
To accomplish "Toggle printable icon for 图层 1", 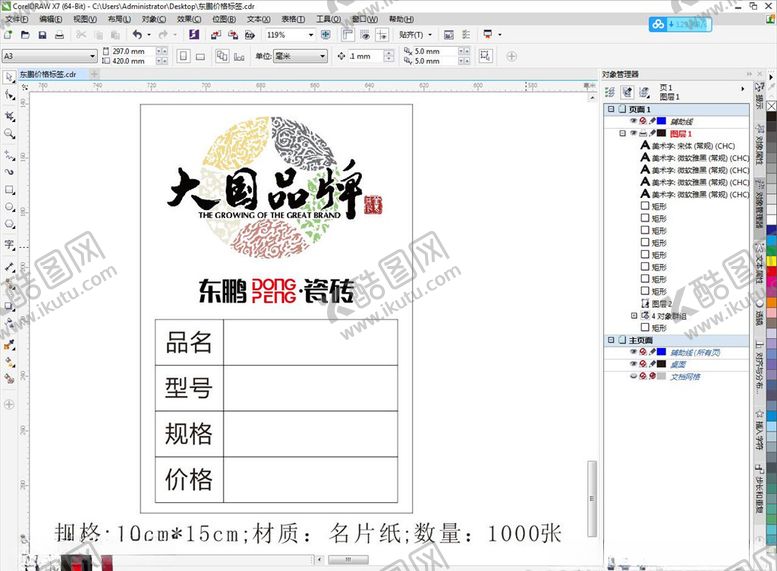I will tap(643, 133).
